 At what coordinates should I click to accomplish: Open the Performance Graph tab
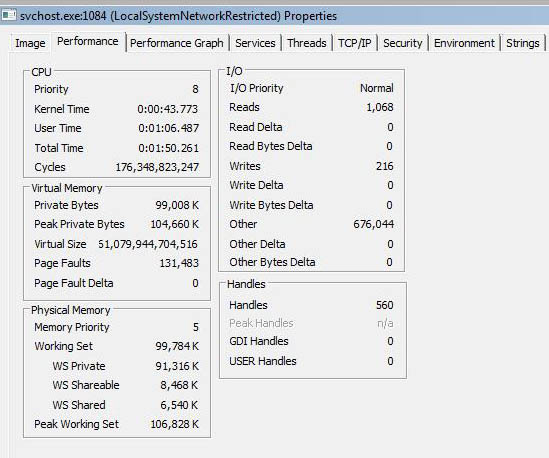[x=177, y=43]
